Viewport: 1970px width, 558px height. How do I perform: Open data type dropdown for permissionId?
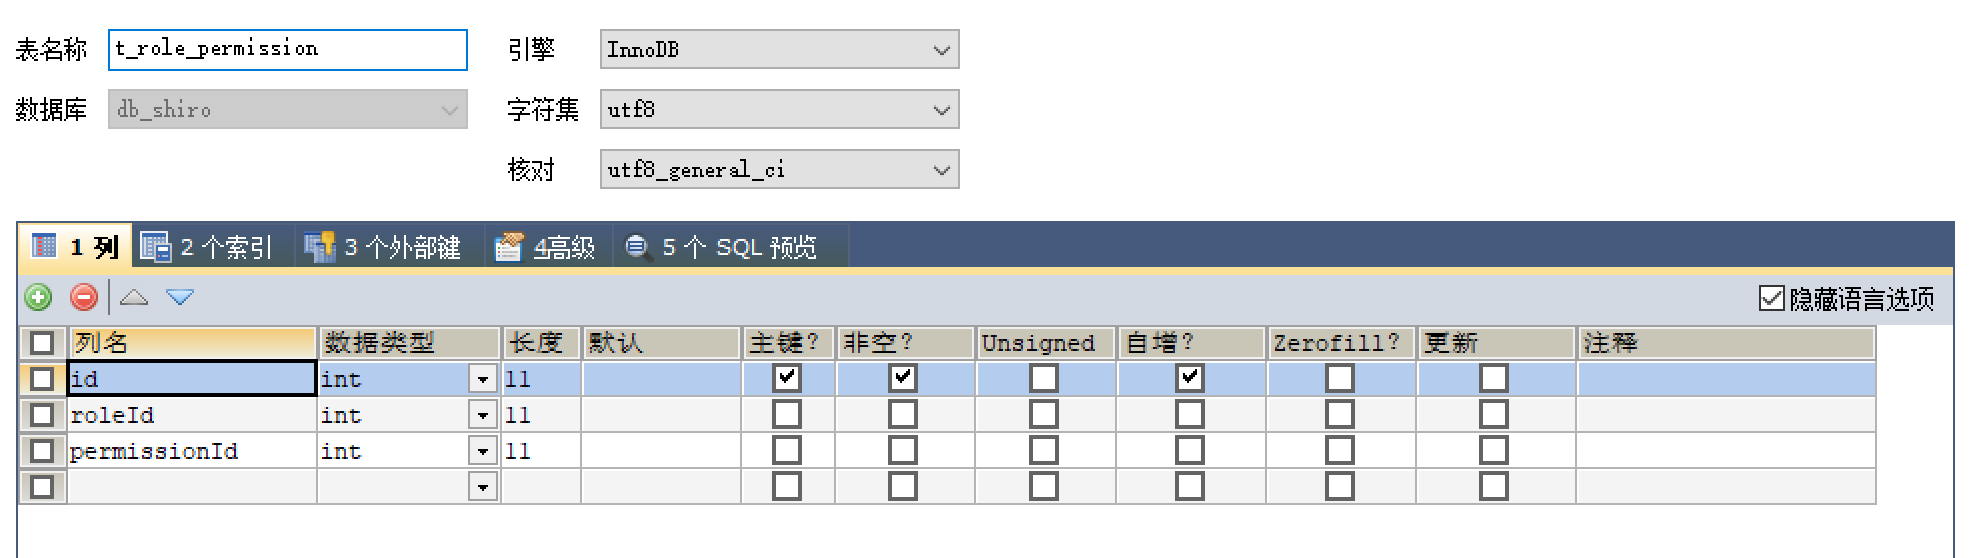[483, 451]
